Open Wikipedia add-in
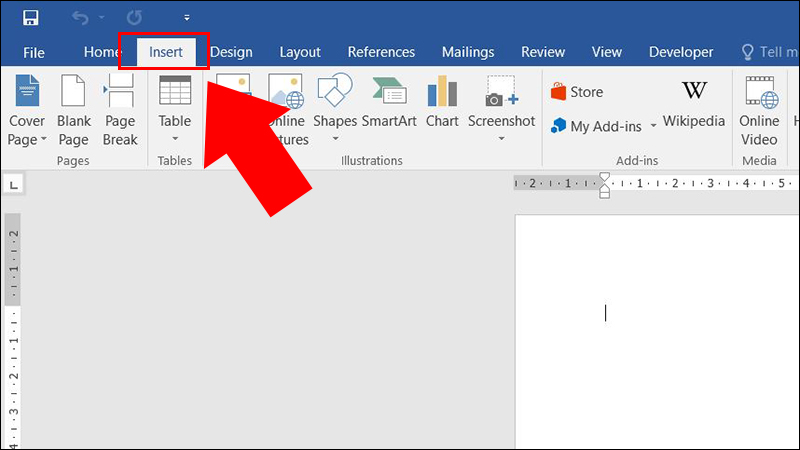The height and width of the screenshot is (450, 800). click(x=693, y=105)
